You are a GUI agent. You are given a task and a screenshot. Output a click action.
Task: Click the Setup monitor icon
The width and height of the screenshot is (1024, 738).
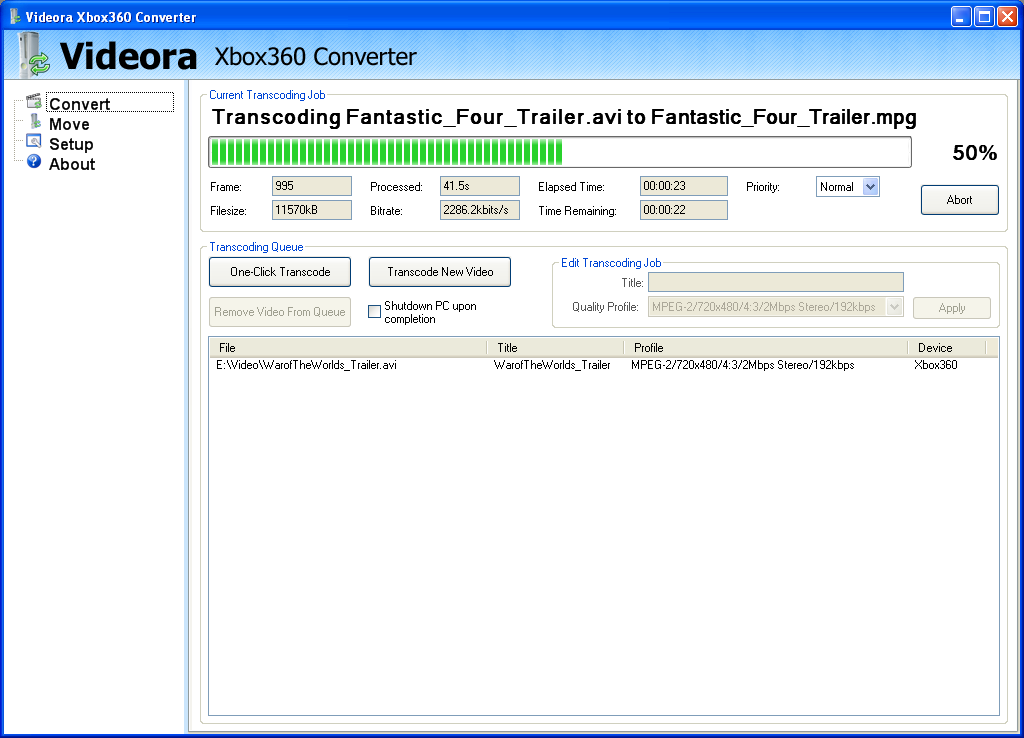34,142
